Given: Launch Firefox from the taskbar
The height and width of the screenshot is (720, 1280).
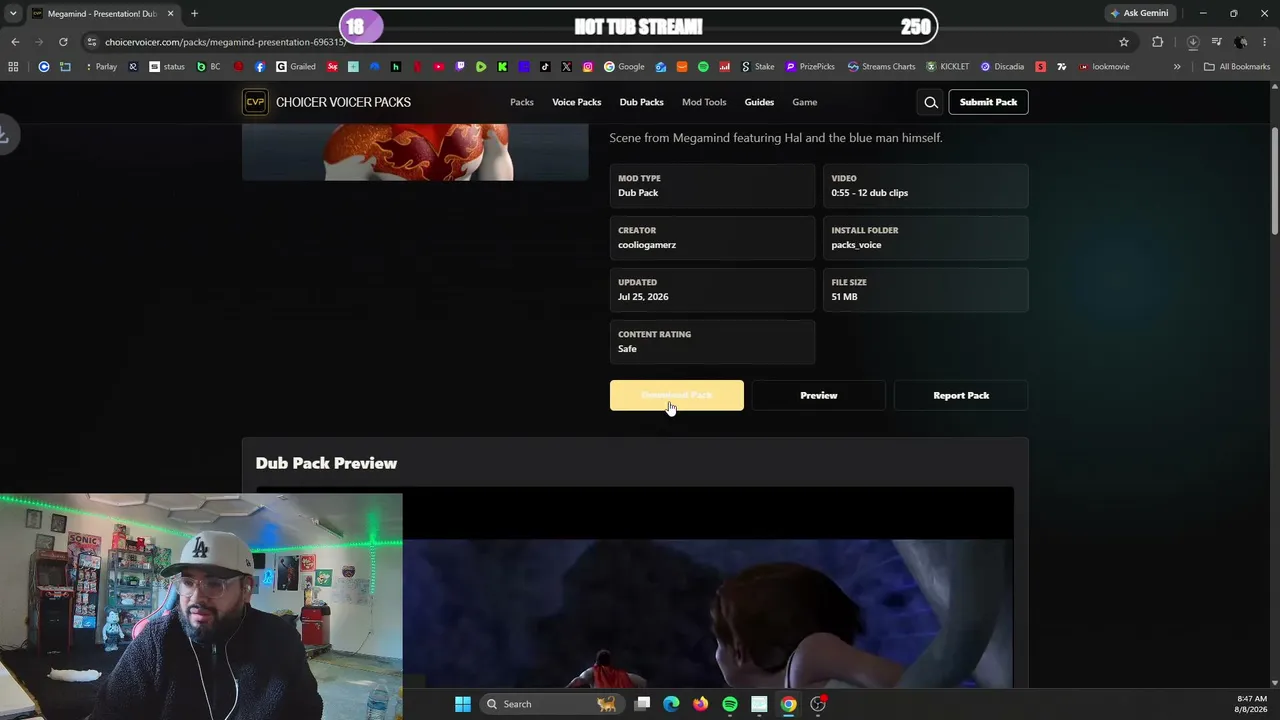Looking at the screenshot, I should click(700, 704).
